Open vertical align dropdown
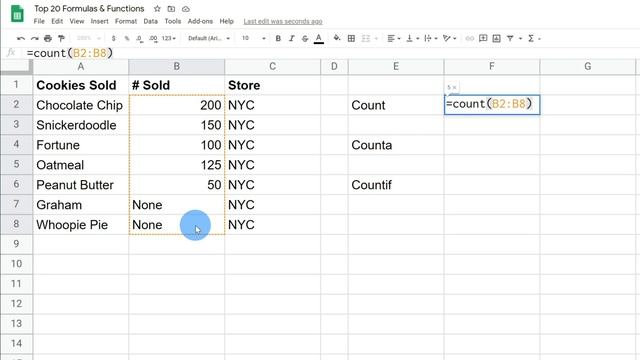The image size is (640, 360). coord(412,38)
